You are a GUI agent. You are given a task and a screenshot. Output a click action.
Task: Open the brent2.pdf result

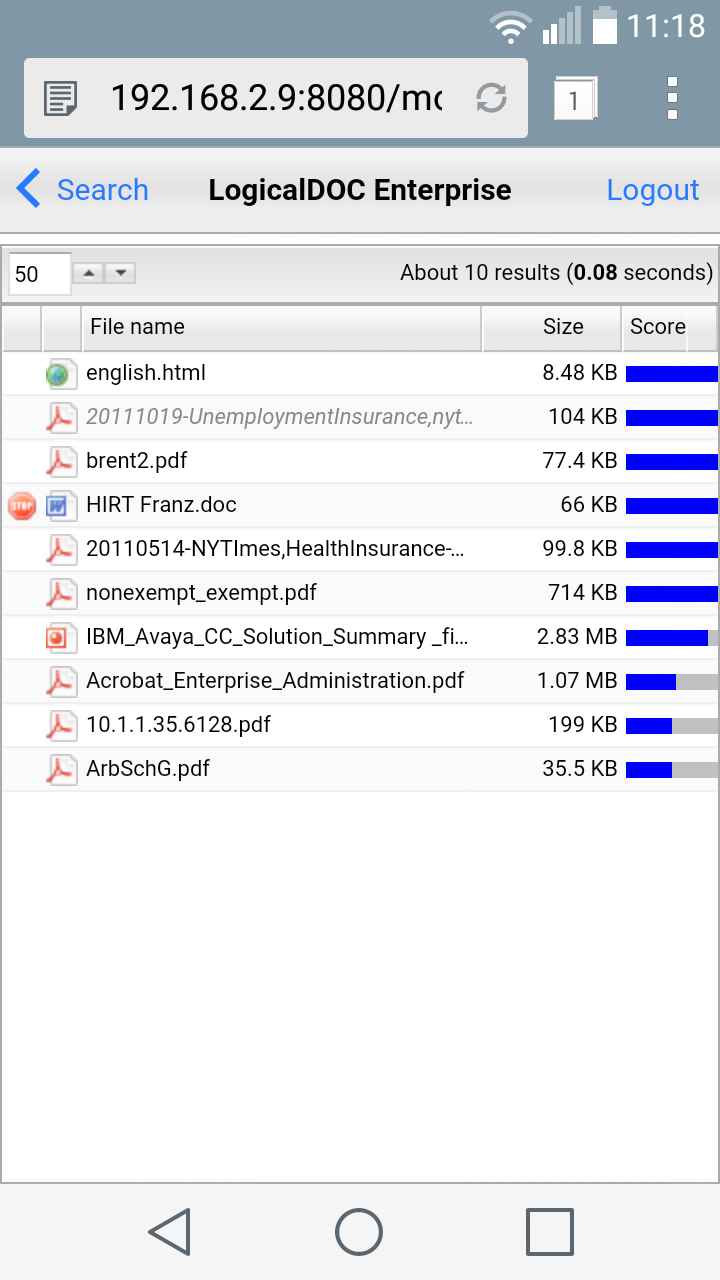point(137,461)
